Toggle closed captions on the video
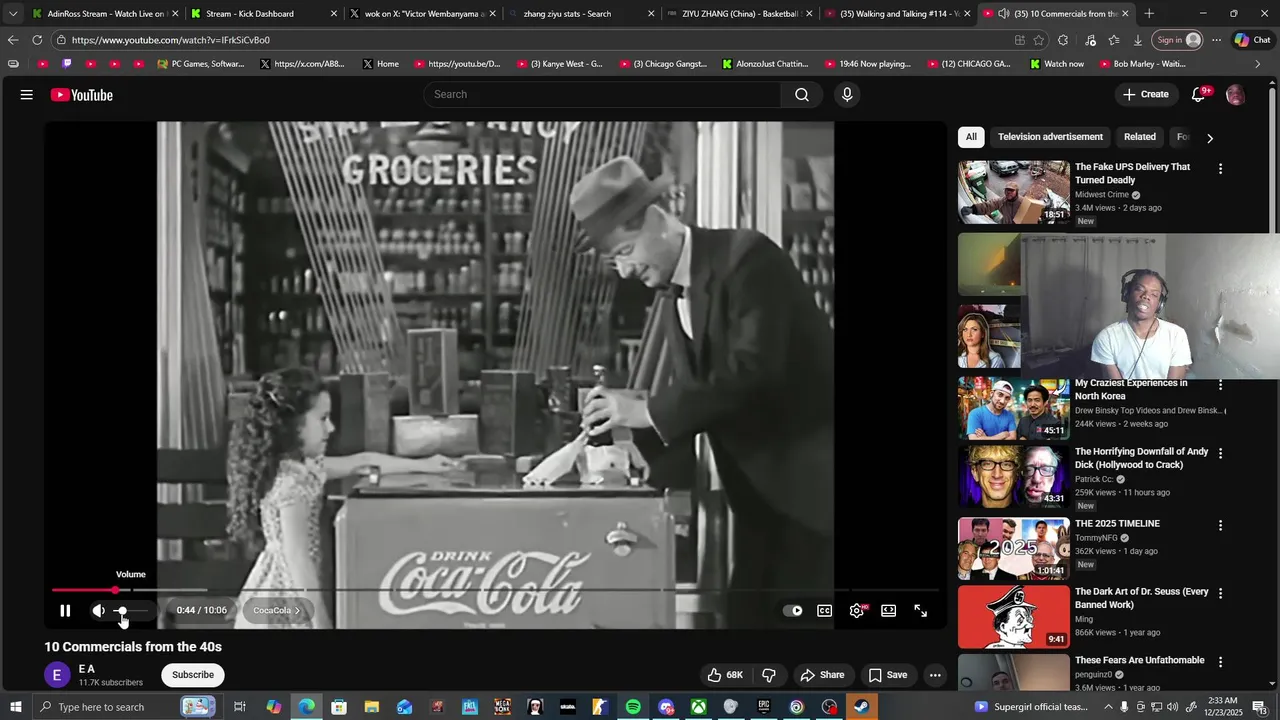The width and height of the screenshot is (1280, 720). [x=825, y=611]
